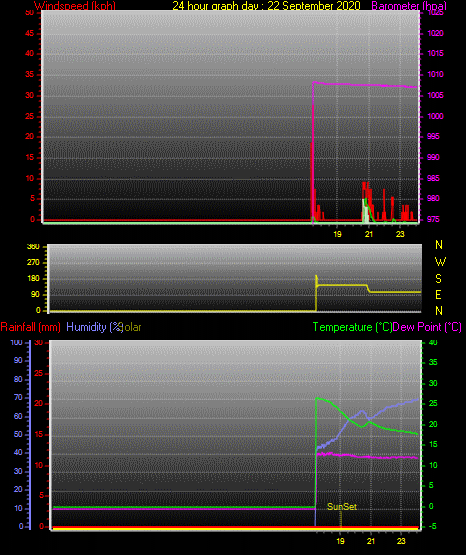The height and width of the screenshot is (555, 466).
Task: Click the Windspeed (kph) axis title
Action: click(75, 6)
